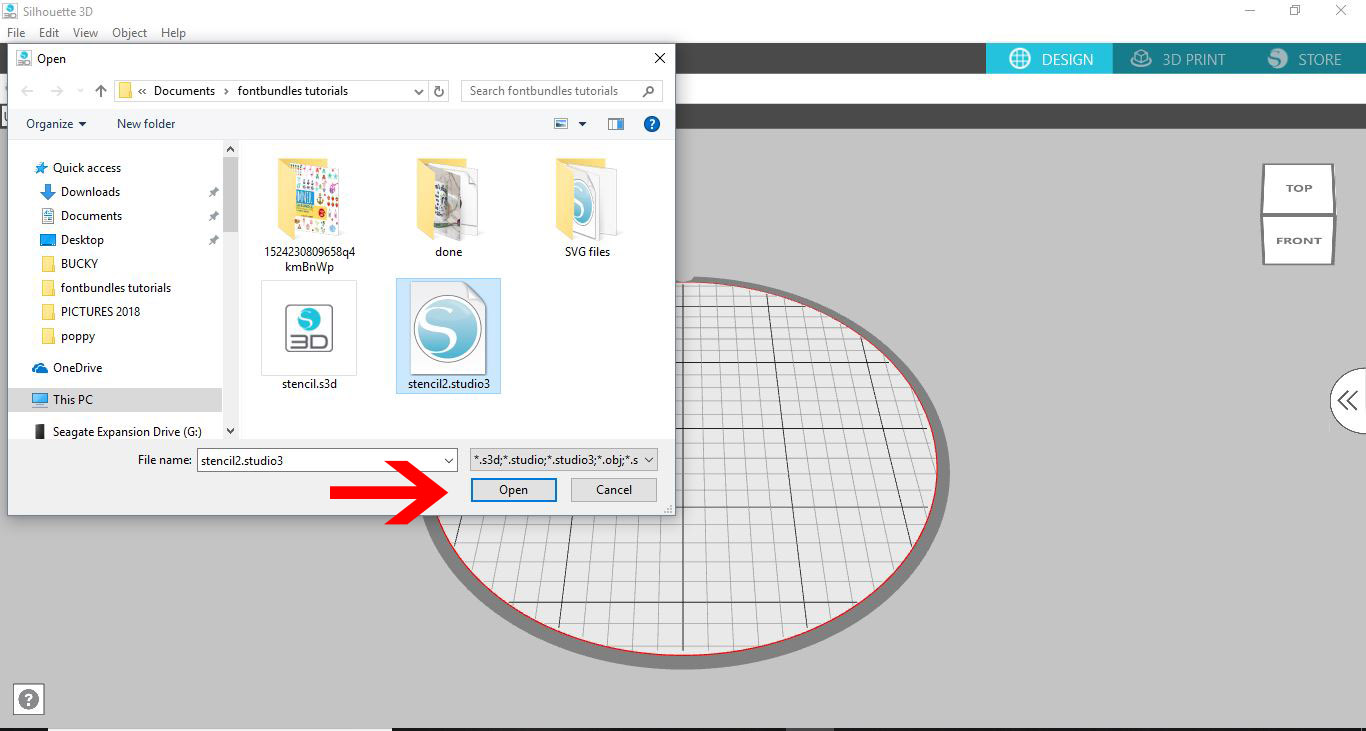The width and height of the screenshot is (1366, 731).
Task: Open the file type filter dropdown
Action: coord(564,460)
